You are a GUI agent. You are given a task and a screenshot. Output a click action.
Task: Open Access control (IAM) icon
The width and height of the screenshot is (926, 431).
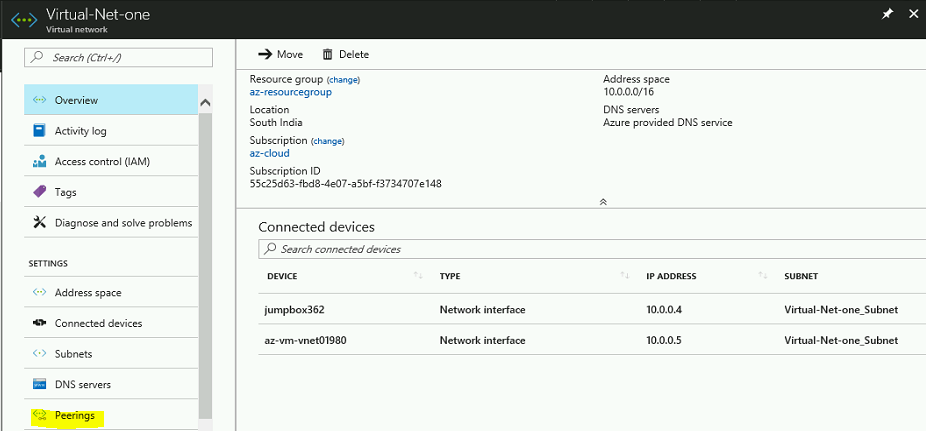[x=39, y=162]
